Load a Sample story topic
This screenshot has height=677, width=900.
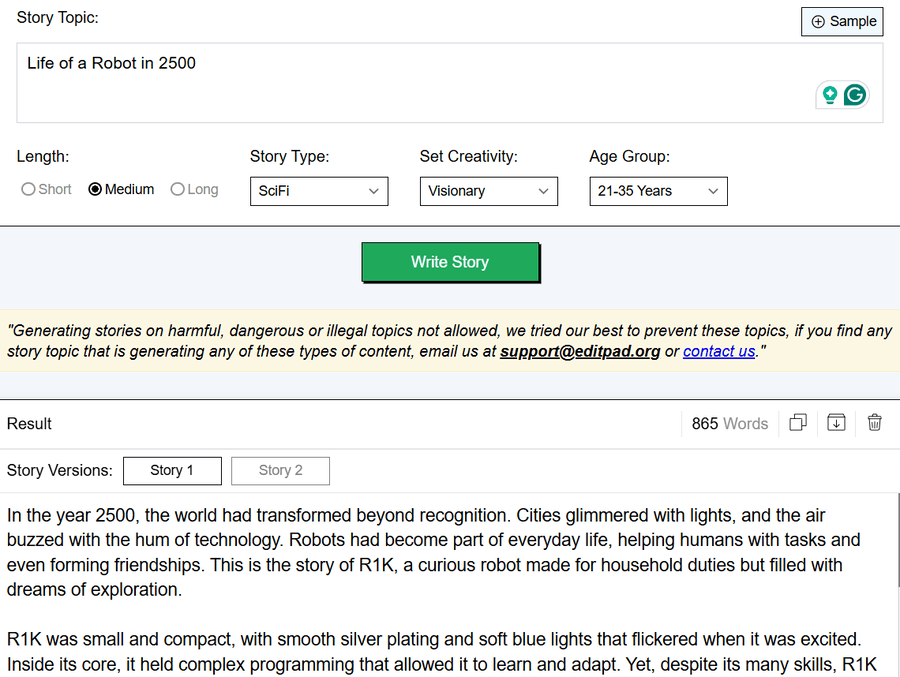[x=842, y=22]
